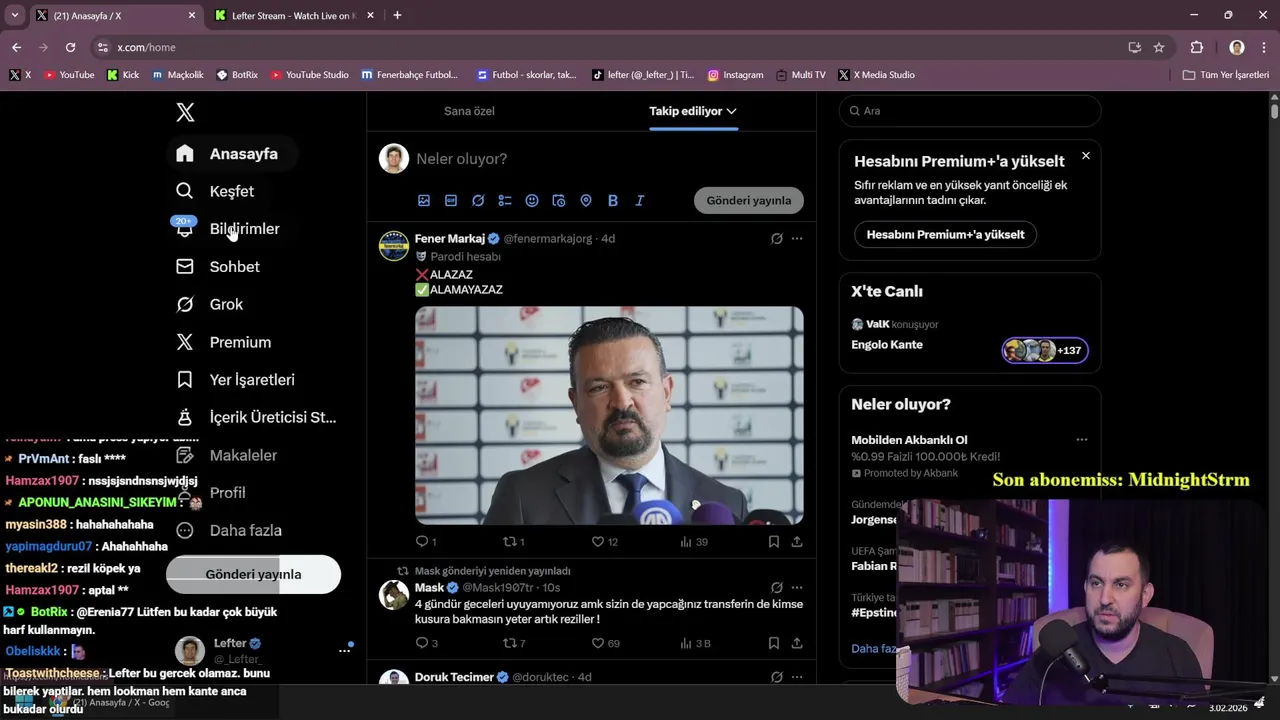Click the search icon beside Keşfet
This screenshot has width=1280, height=720.
[x=185, y=191]
